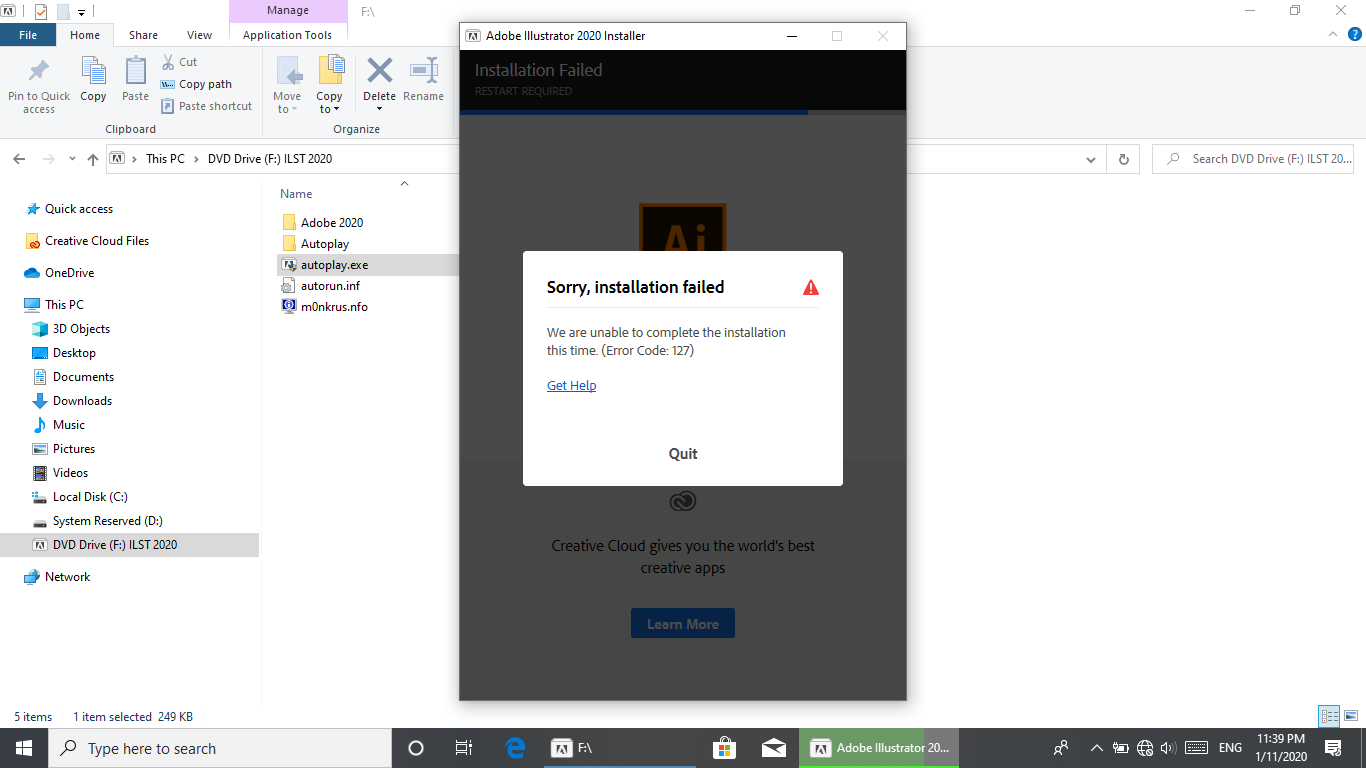Viewport: 1366px width, 768px height.
Task: Click the up arrow navigation icon
Action: click(93, 159)
